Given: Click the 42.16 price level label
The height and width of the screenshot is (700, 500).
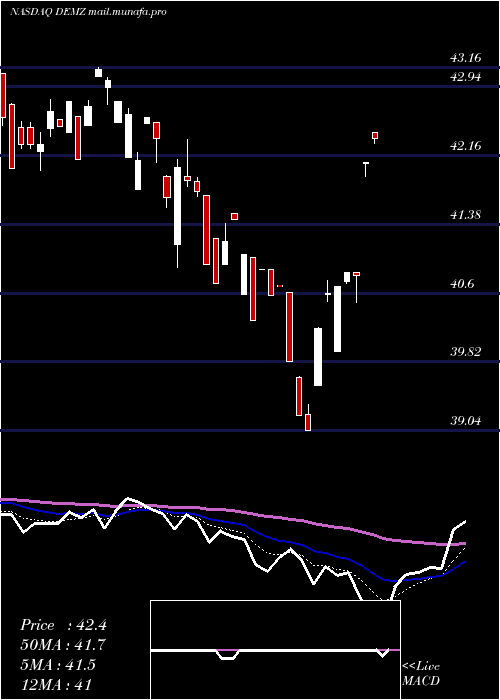Looking at the screenshot, I should tap(466, 146).
